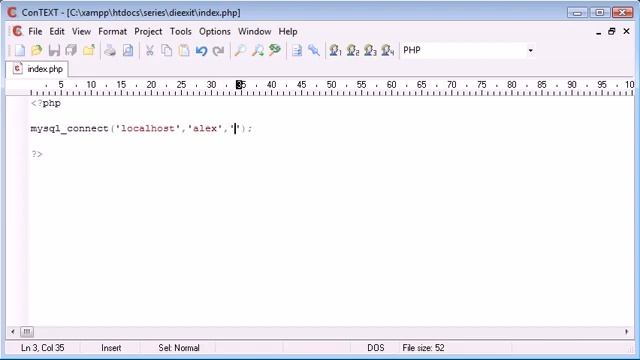Click the Sel: Normal status entry
Screen dimensions: 640x360
(x=179, y=348)
